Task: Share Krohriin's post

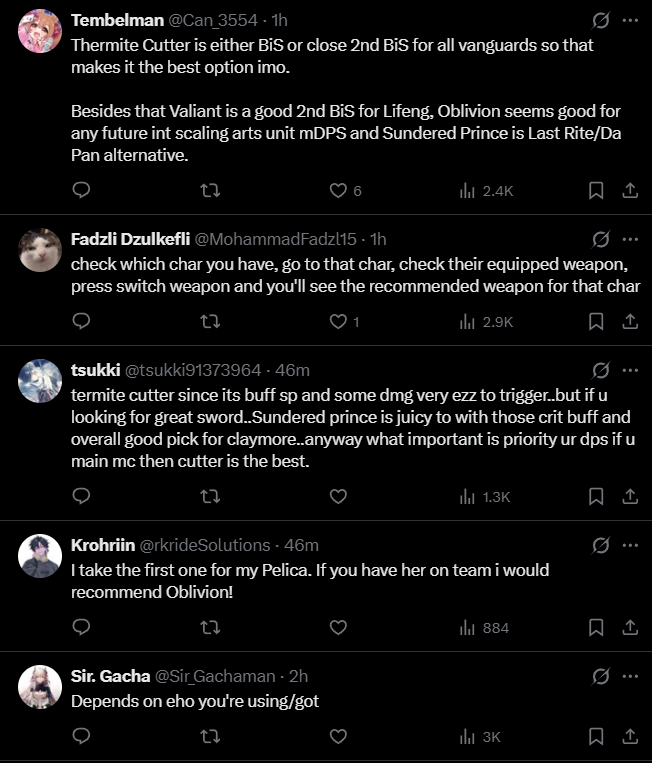Action: 630,627
